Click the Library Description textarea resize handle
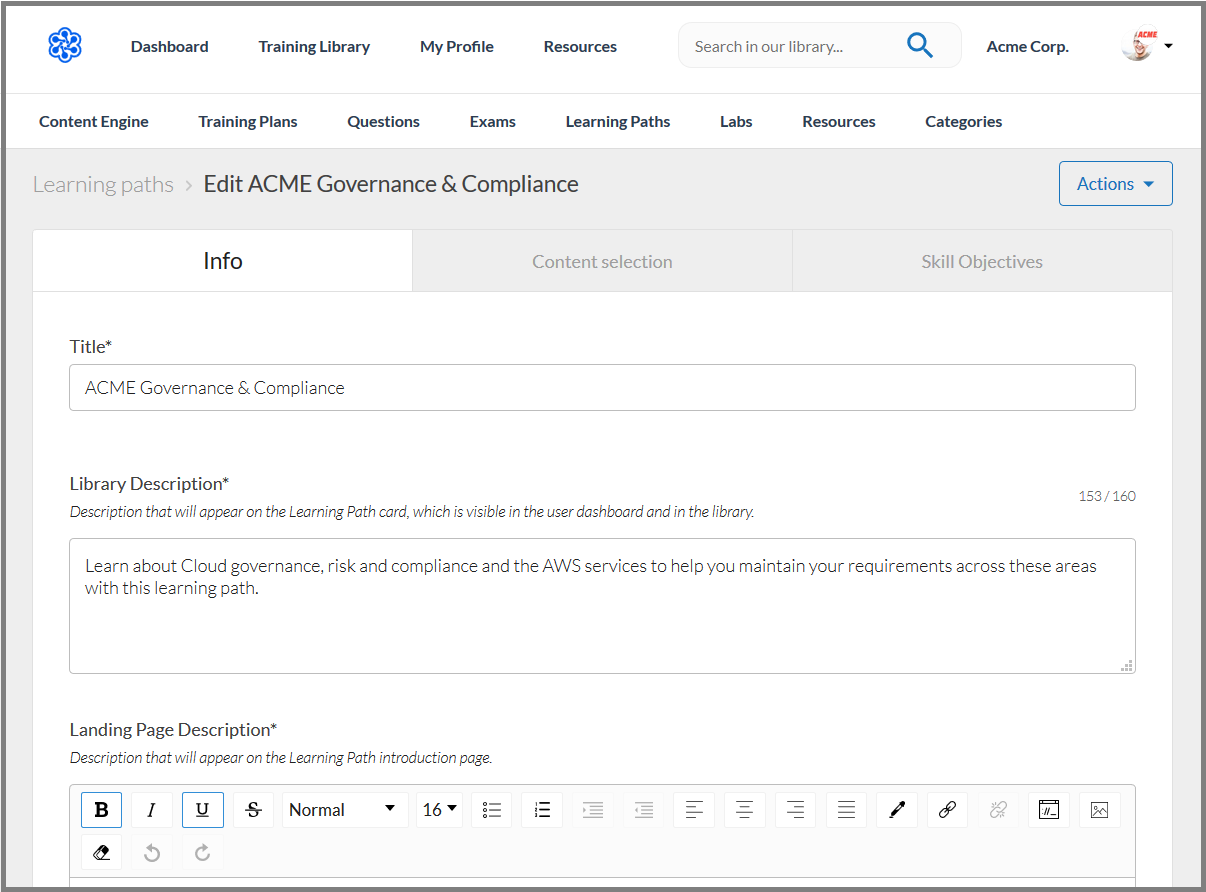Screen dimensions: 1206x892 coord(1127,666)
